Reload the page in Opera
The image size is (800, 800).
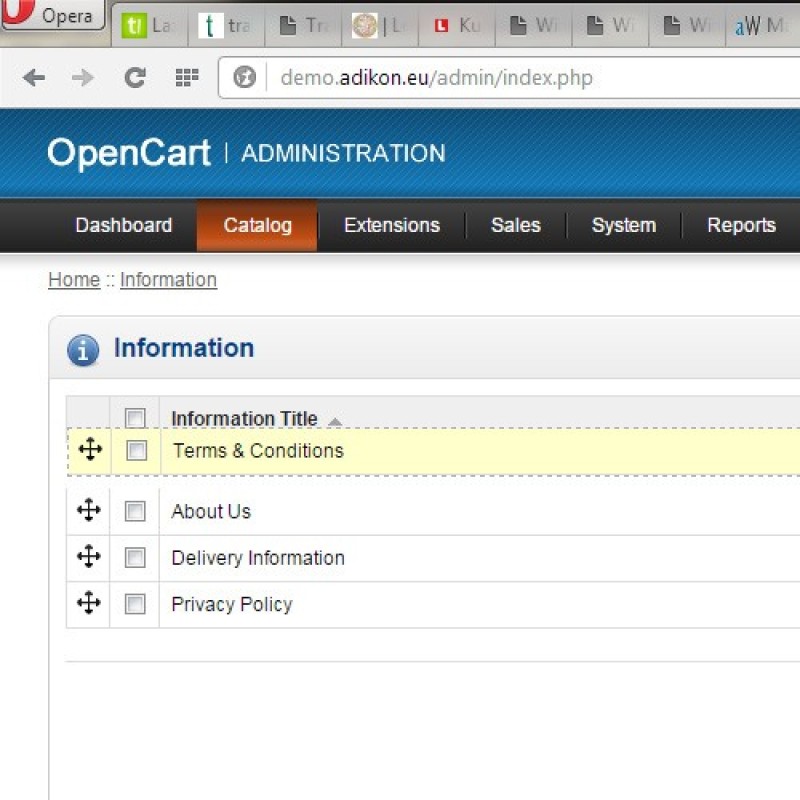pos(135,76)
